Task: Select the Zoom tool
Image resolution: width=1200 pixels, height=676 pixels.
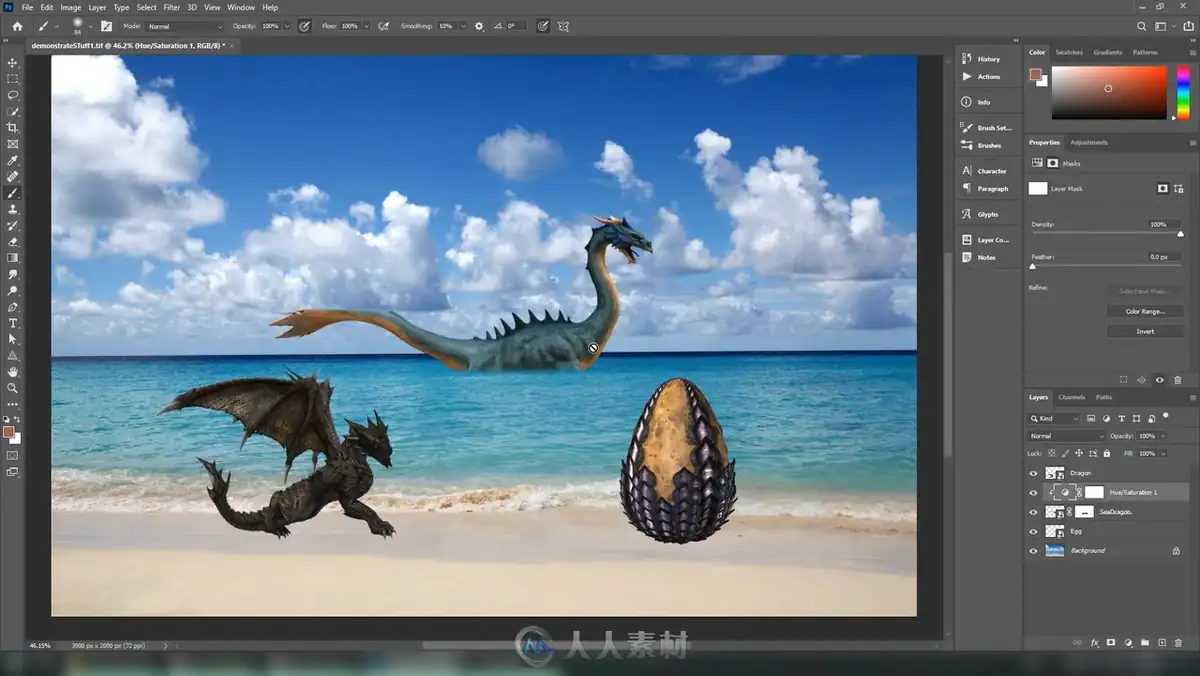Action: coord(13,388)
